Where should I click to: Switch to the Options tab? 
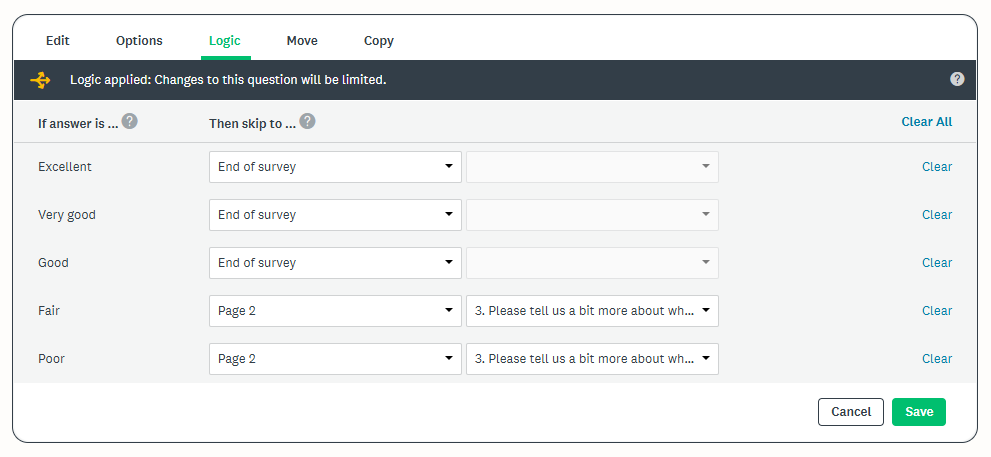coord(139,40)
